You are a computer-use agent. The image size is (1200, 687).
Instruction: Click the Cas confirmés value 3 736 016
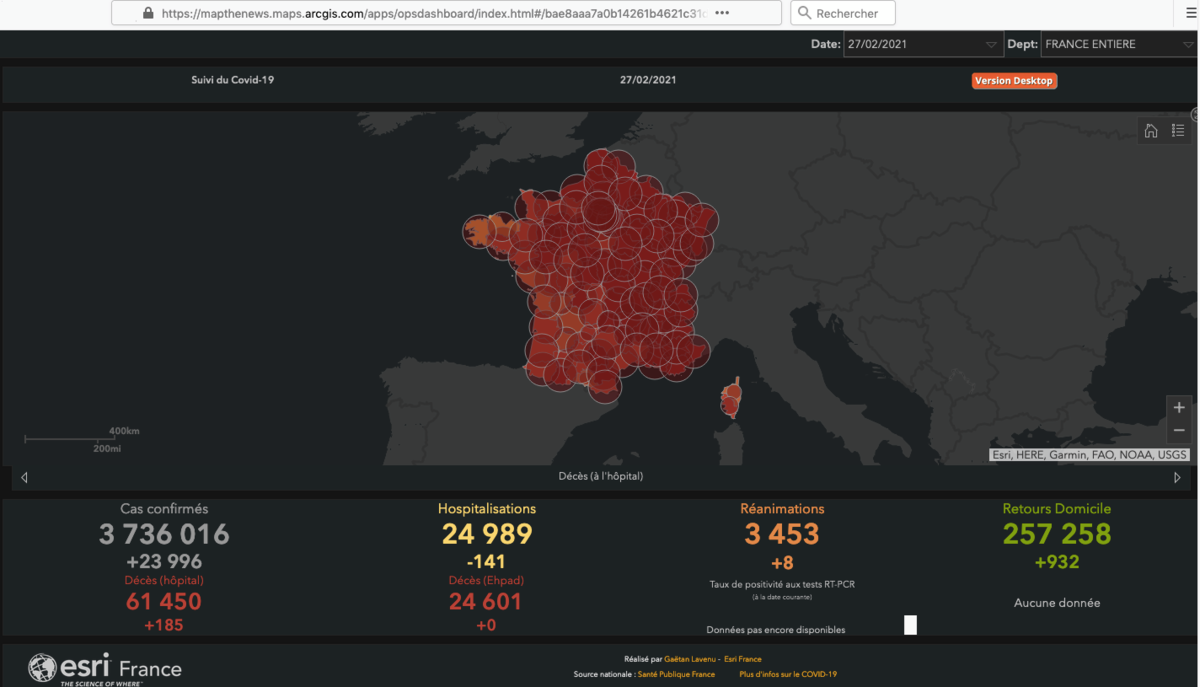coord(164,535)
